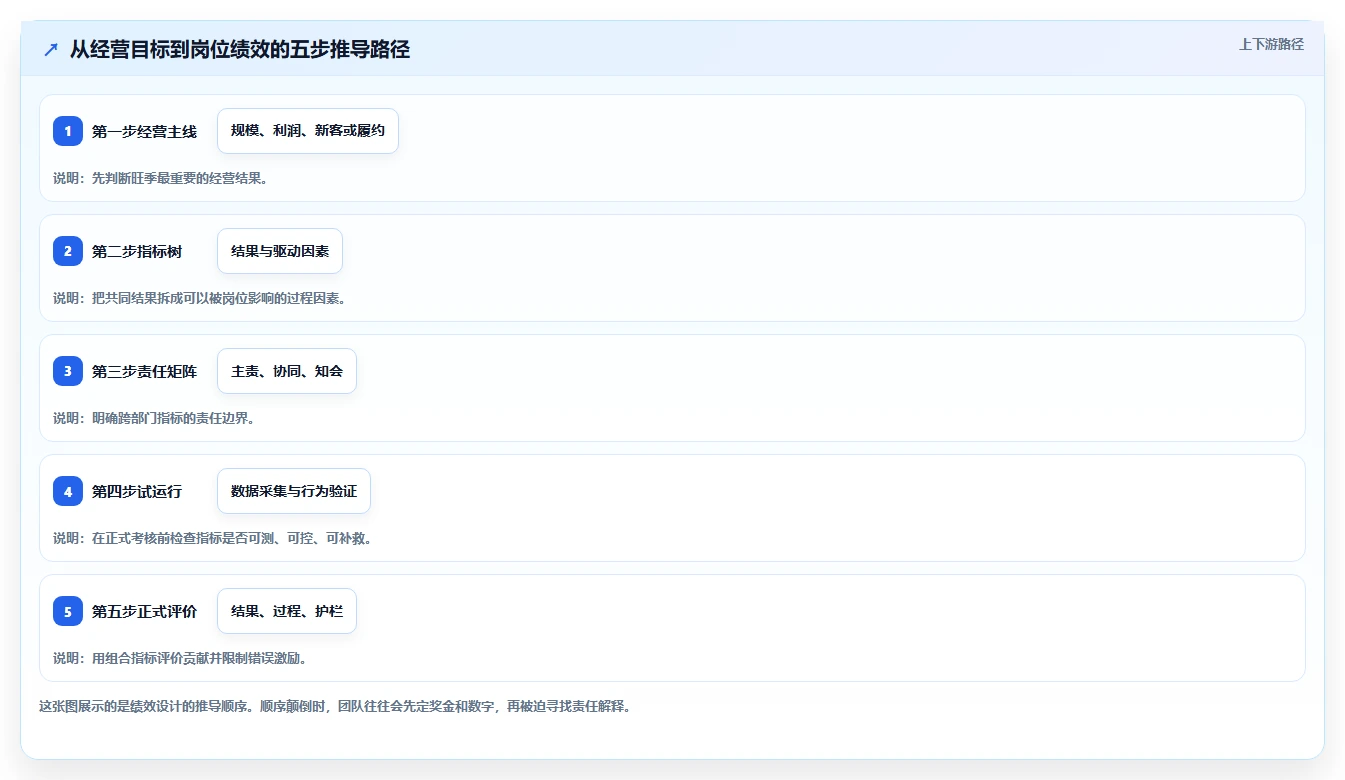Click the 第一步经营主线 step label
1345x780 pixels.
[144, 131]
